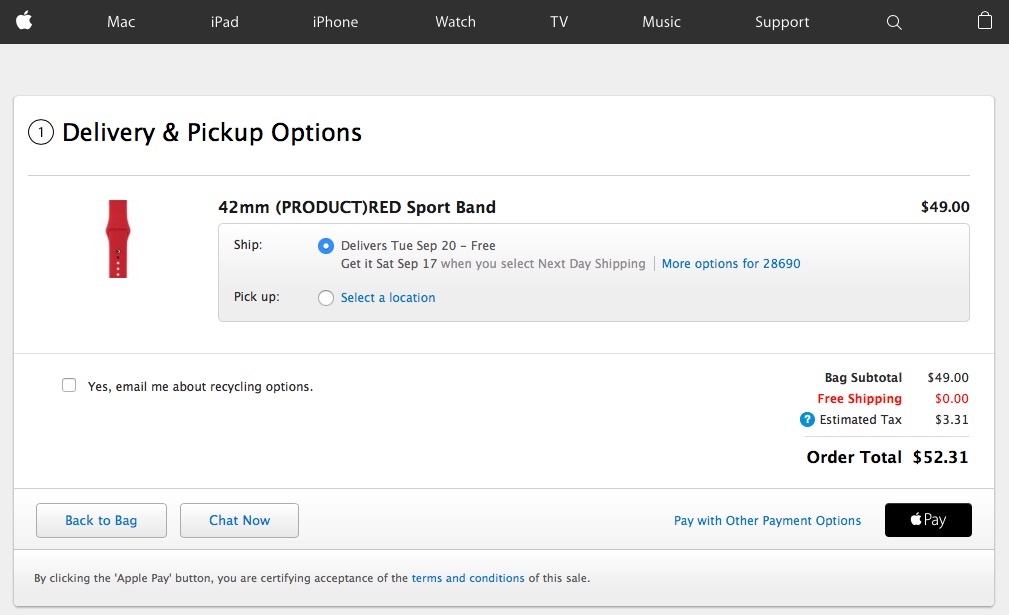Open the Support page
This screenshot has height=615, width=1009.
[x=782, y=22]
